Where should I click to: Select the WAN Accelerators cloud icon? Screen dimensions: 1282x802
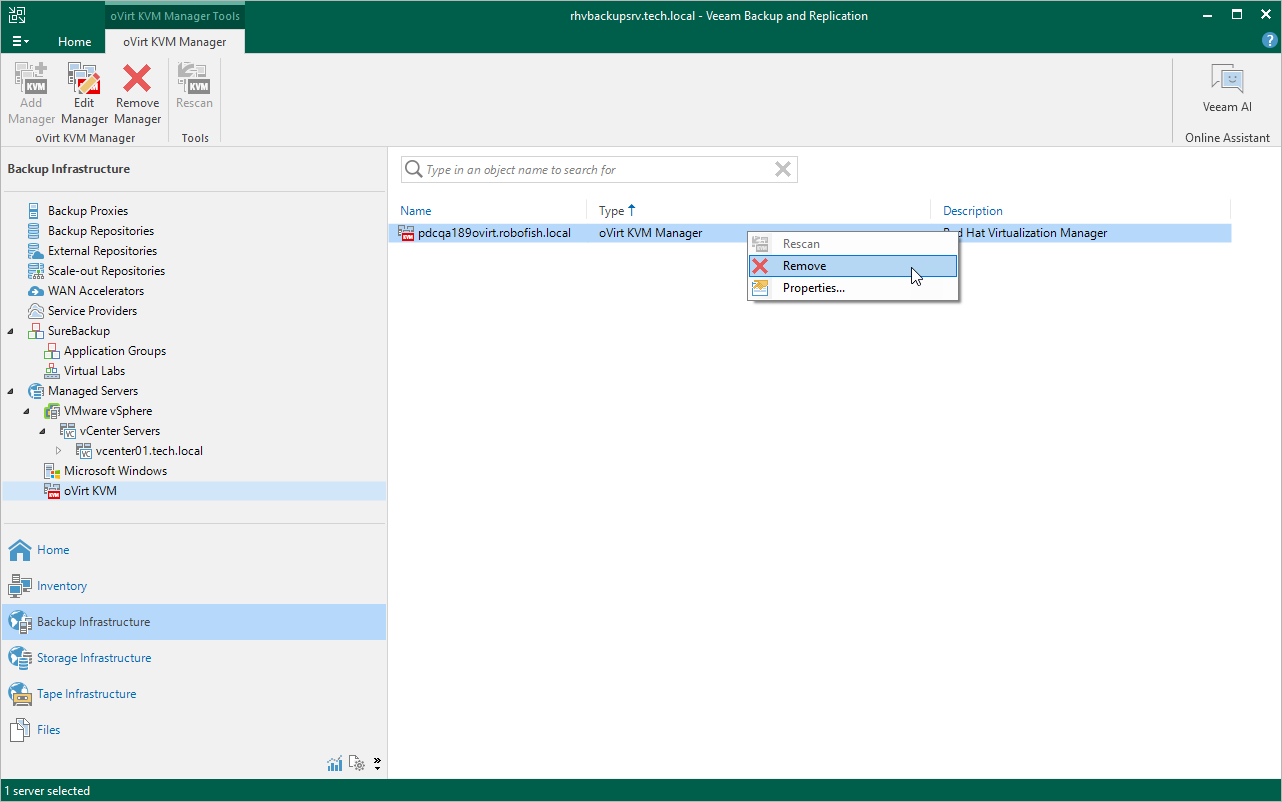35,291
